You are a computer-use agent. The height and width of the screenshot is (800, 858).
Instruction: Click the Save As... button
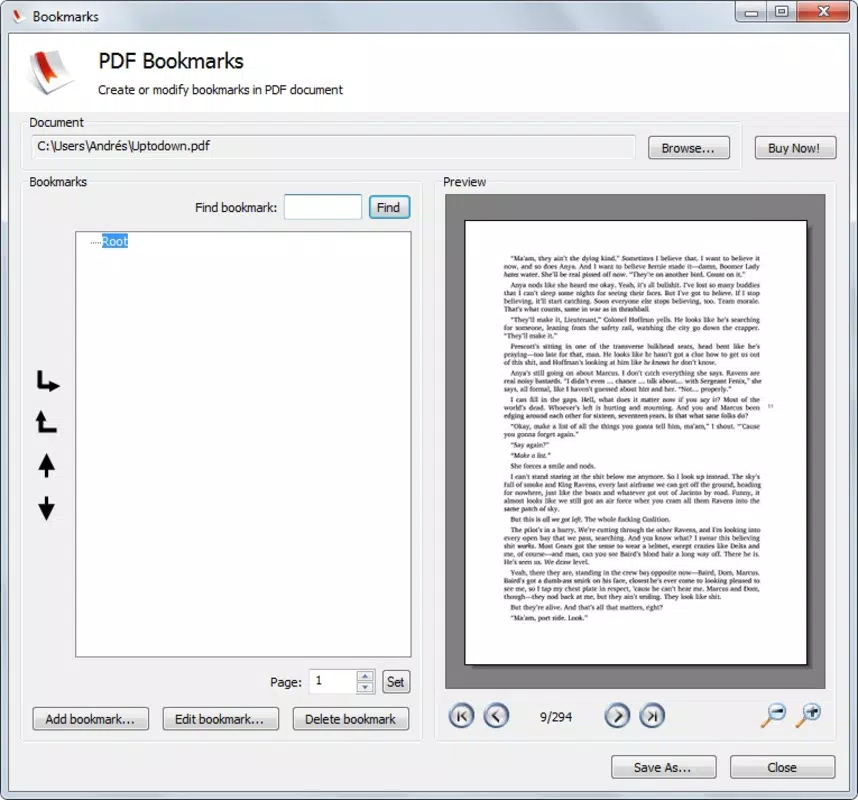tap(663, 767)
